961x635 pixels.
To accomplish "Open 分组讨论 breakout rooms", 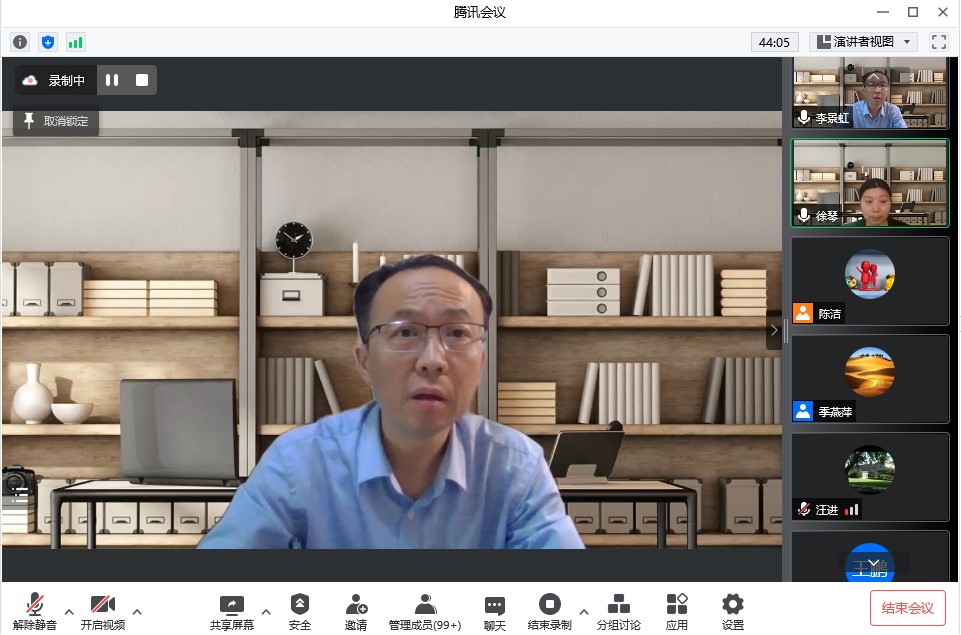I will tap(618, 610).
